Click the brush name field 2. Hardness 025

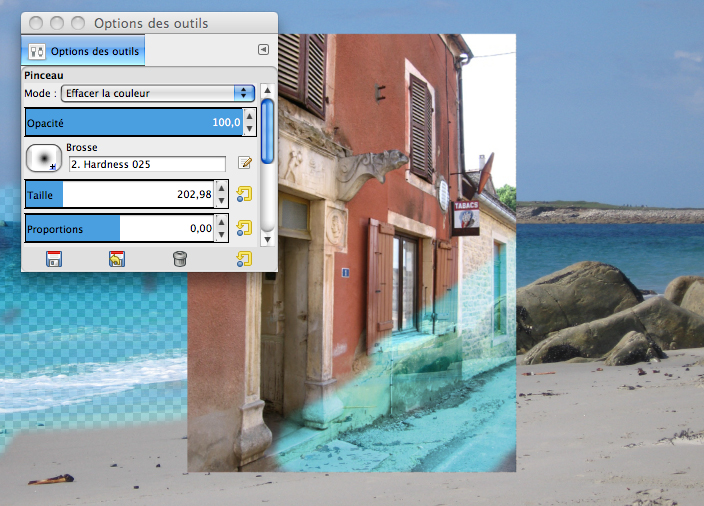pyautogui.click(x=147, y=164)
